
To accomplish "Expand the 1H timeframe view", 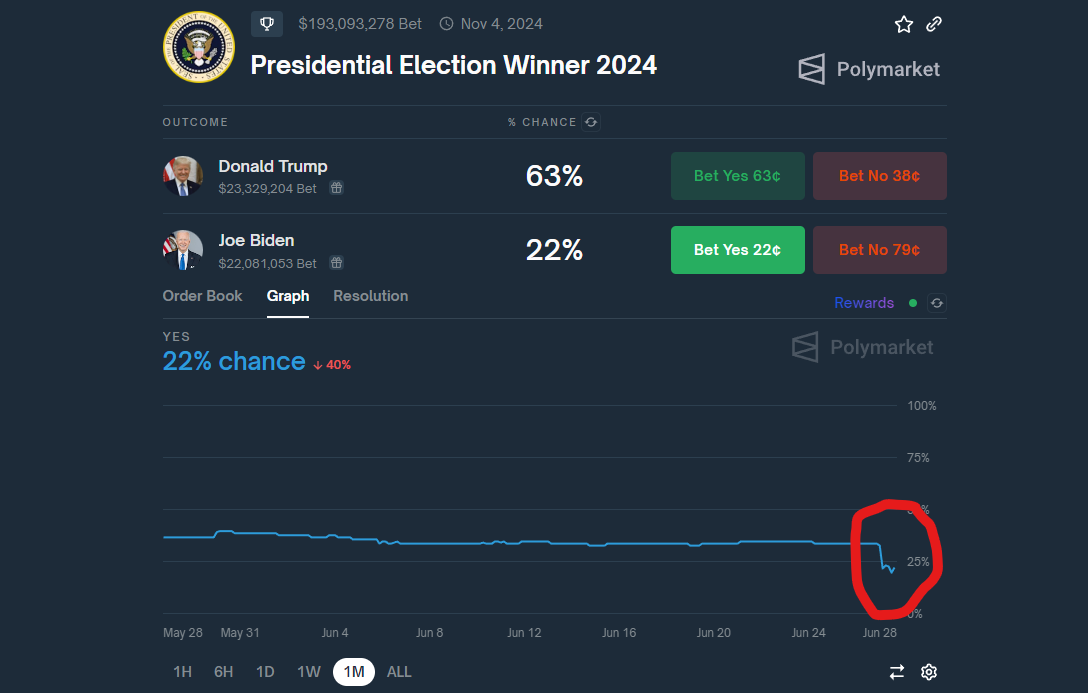I will pyautogui.click(x=182, y=672).
